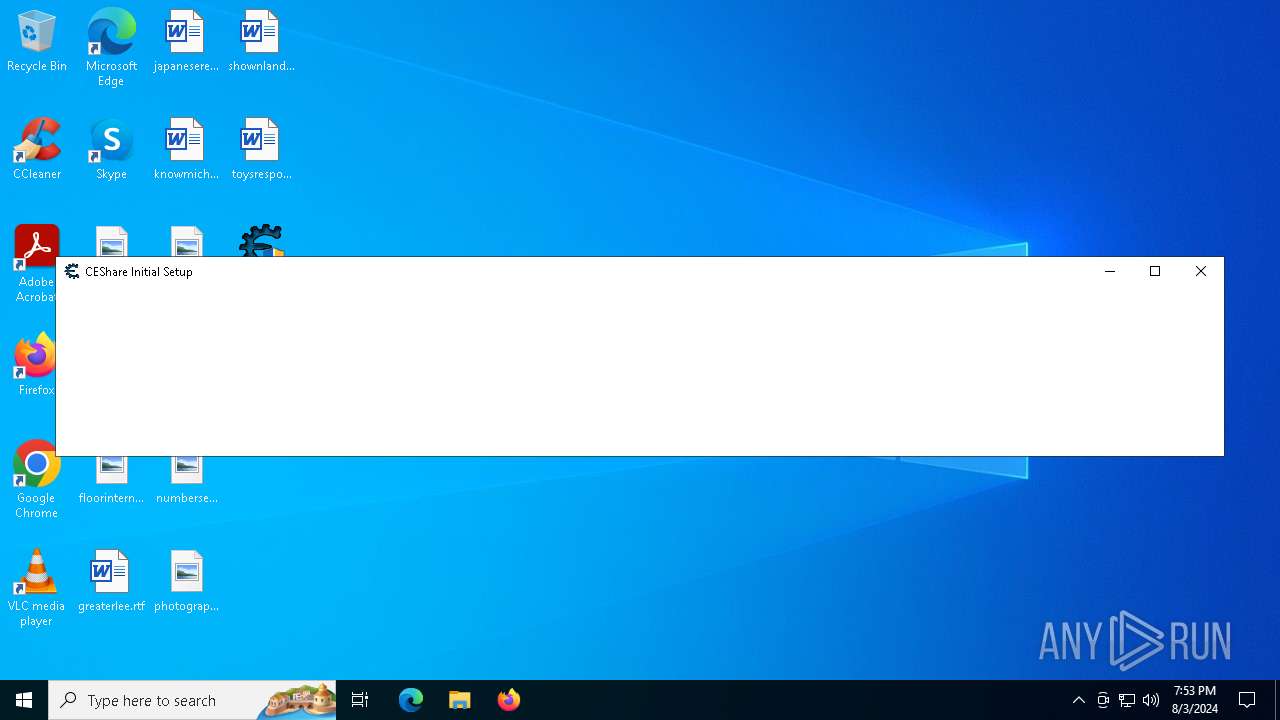
Task: Open the Action Center notifications icon
Action: point(1247,700)
